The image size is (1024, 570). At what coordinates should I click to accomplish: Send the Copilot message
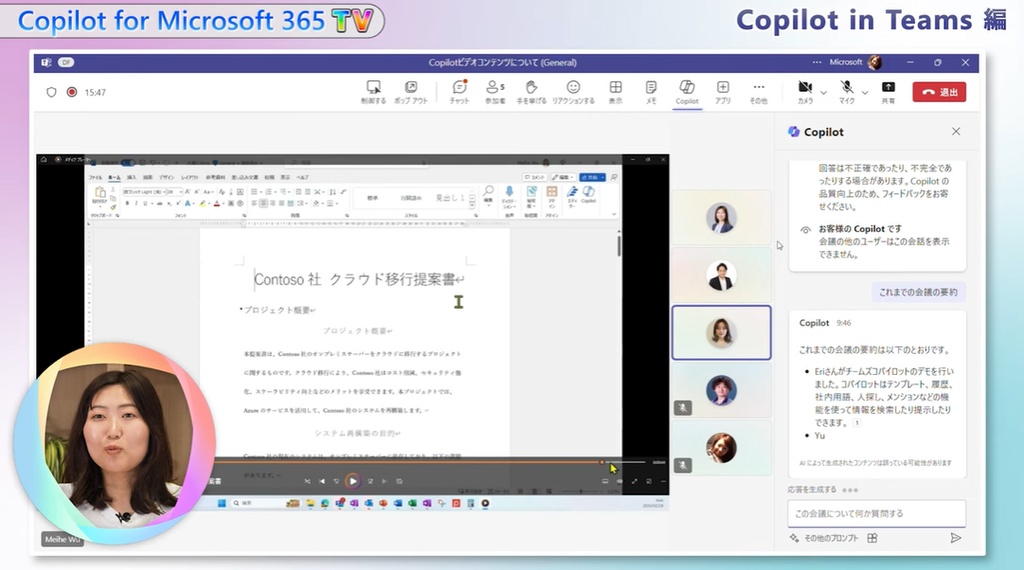coord(955,538)
